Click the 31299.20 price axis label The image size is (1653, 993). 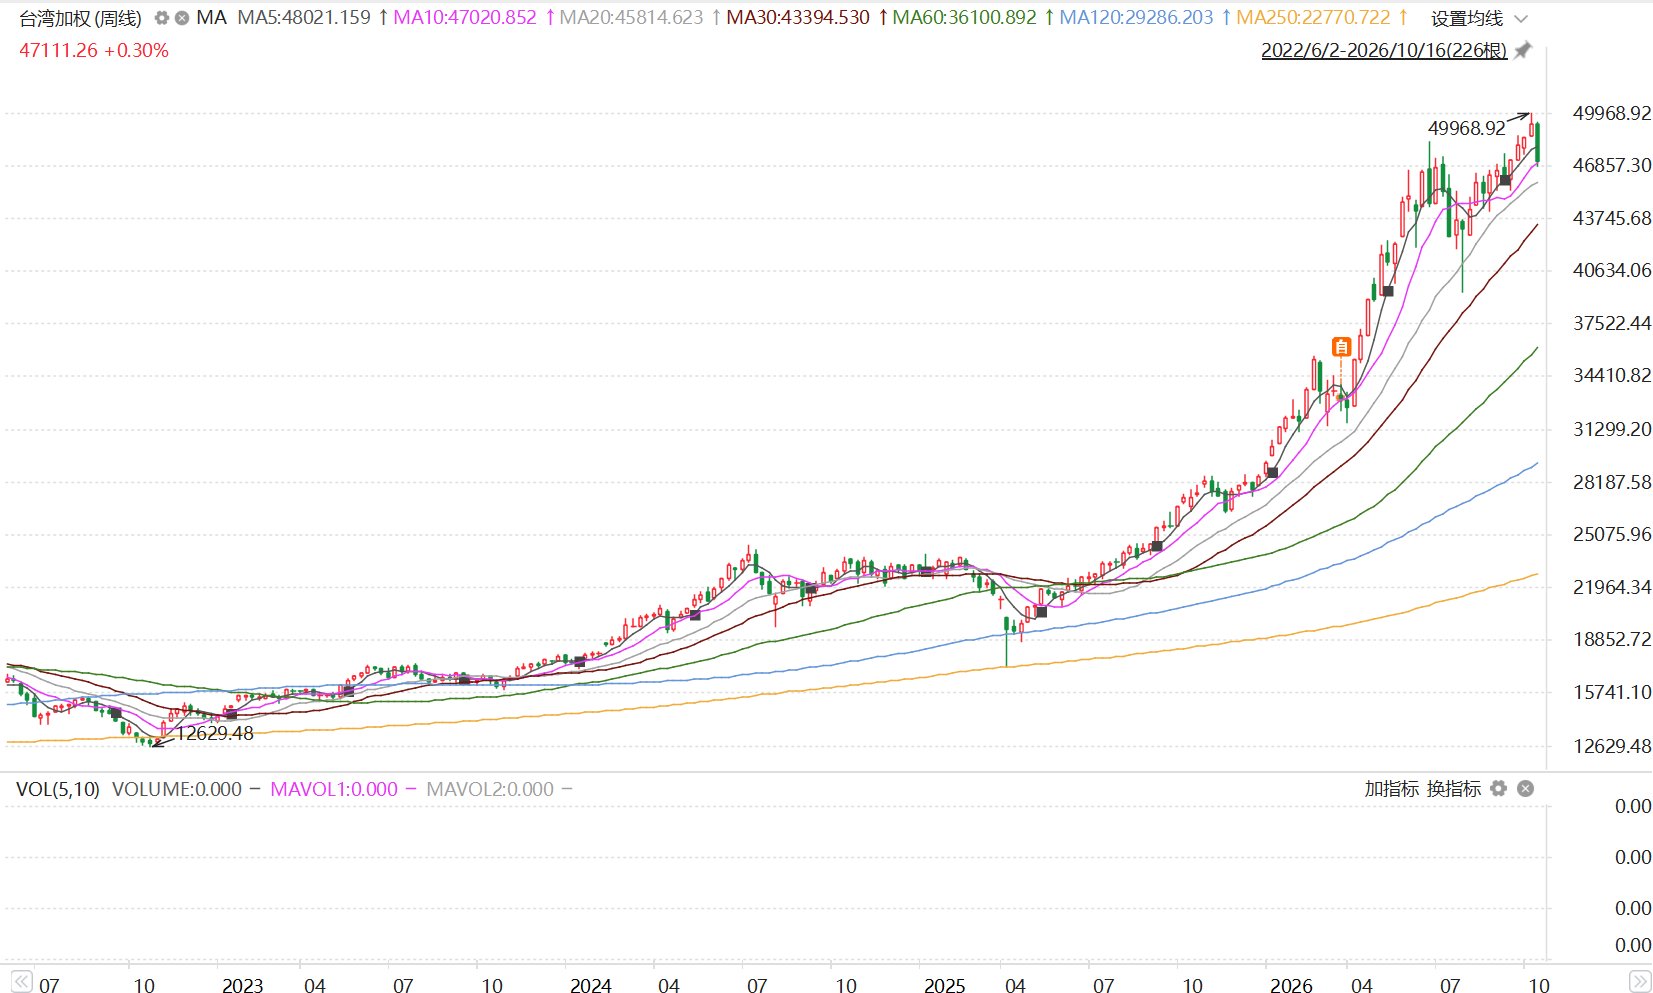[1612, 429]
